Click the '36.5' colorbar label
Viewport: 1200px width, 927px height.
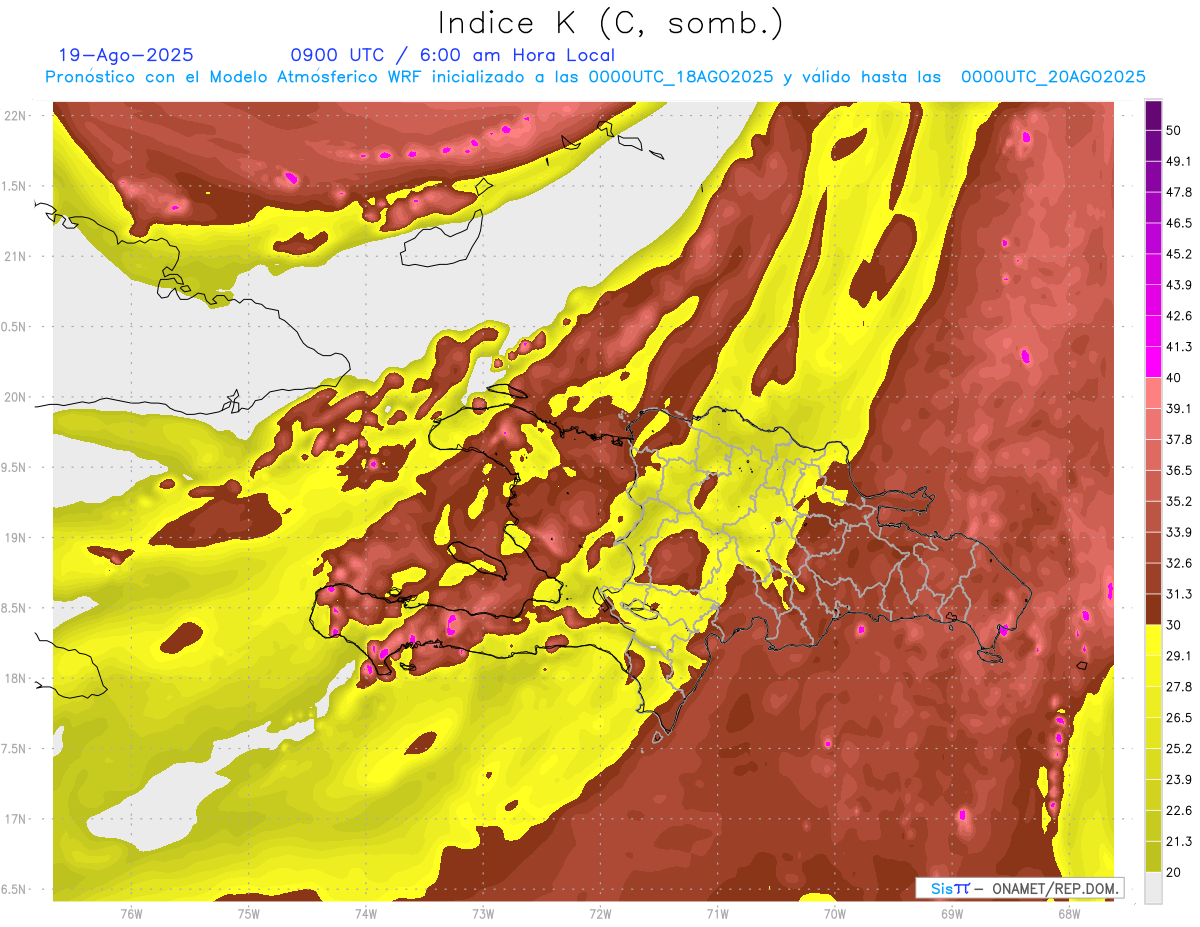[1178, 470]
